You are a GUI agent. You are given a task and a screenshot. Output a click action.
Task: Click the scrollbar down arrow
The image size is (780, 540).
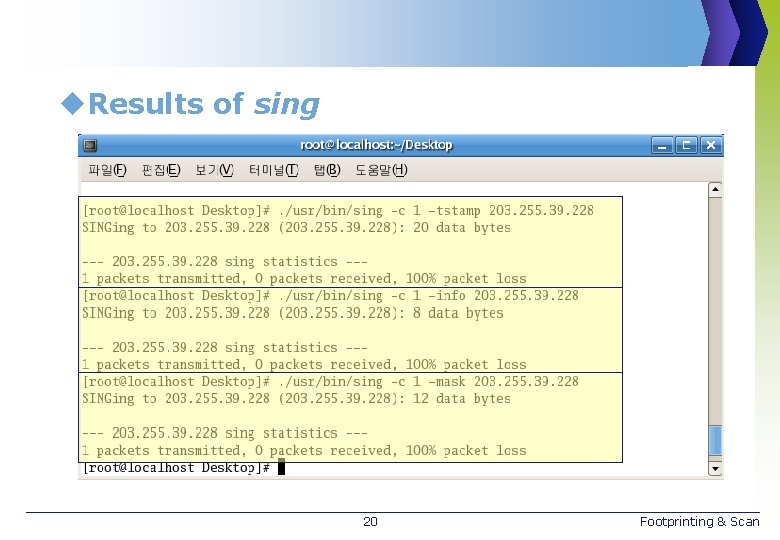(x=715, y=468)
